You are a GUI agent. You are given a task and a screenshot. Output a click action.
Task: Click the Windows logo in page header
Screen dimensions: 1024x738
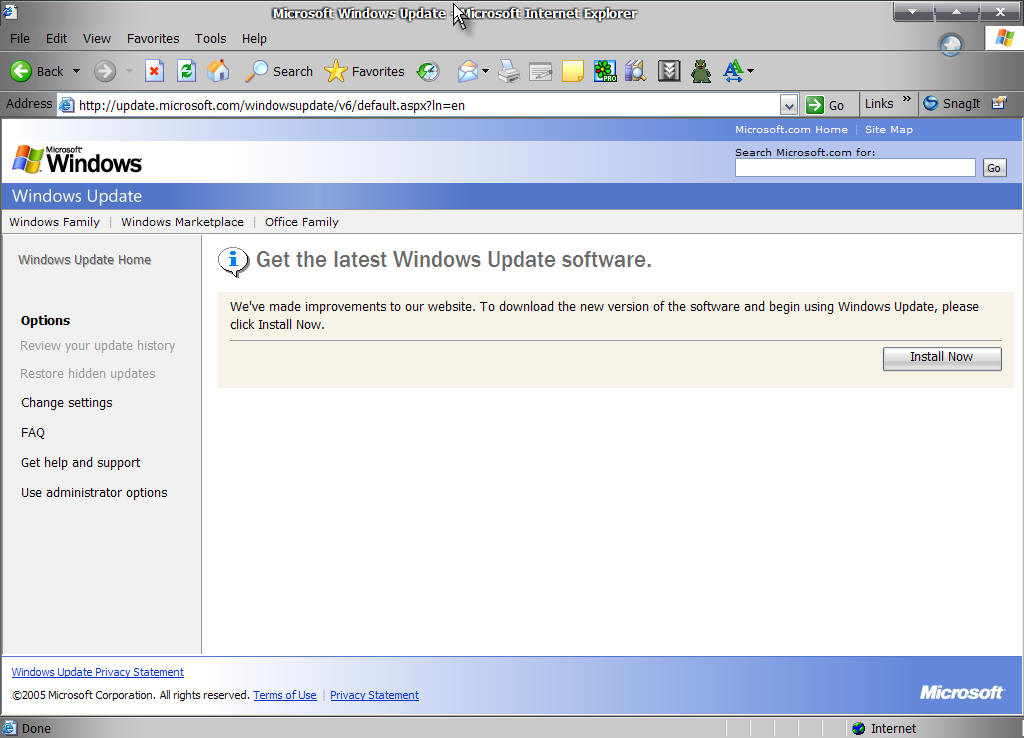click(x=77, y=159)
